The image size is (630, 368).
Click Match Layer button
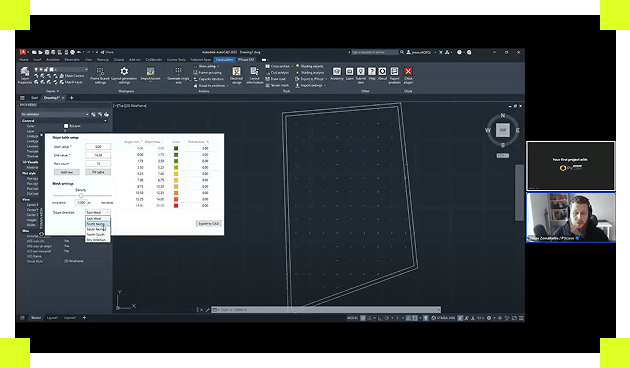[x=71, y=82]
